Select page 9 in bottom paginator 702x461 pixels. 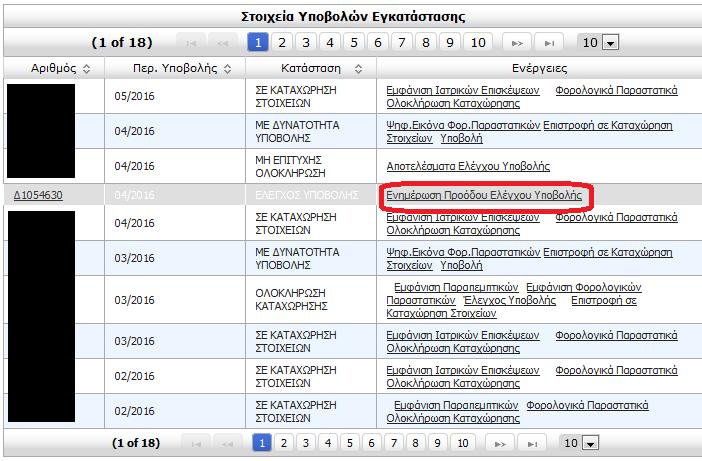[x=437, y=443]
